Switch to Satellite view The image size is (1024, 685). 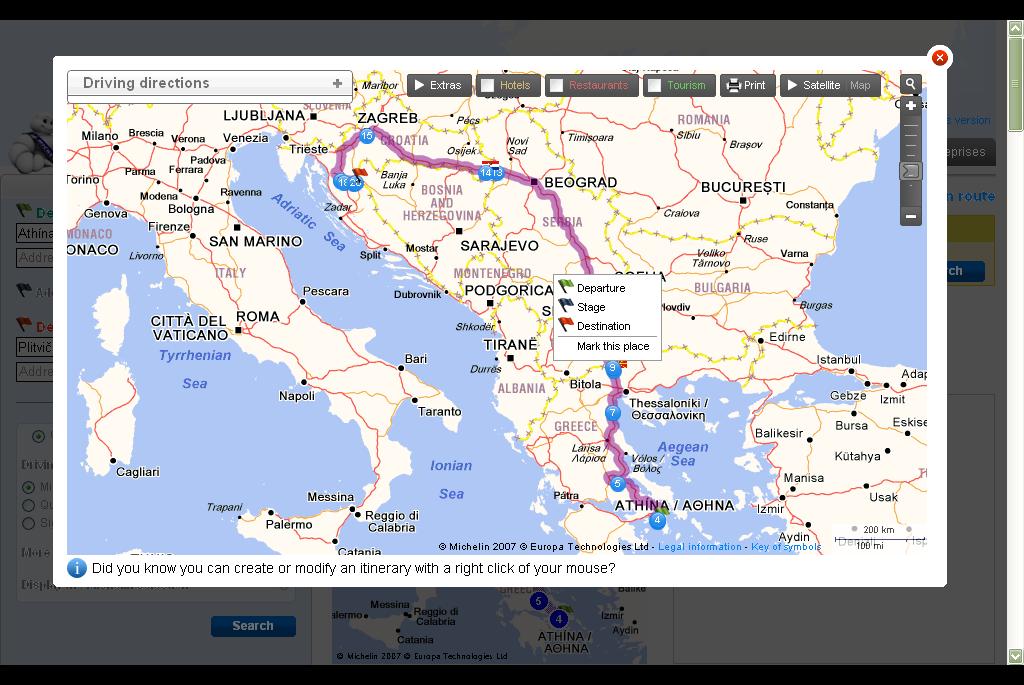point(821,86)
